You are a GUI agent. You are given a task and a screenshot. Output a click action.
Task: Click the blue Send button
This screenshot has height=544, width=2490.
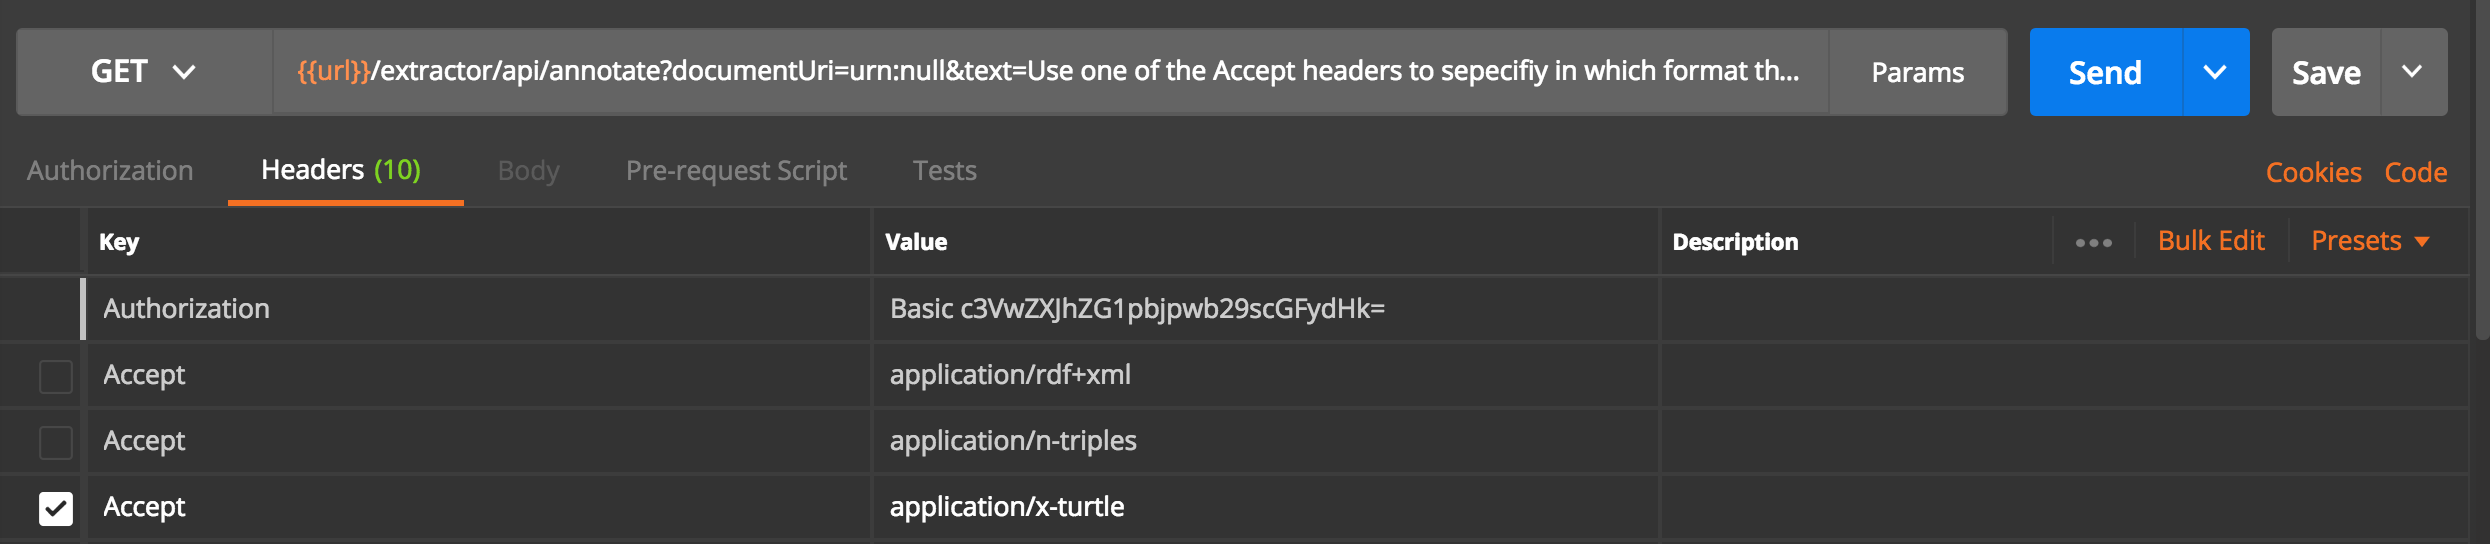pyautogui.click(x=2105, y=72)
